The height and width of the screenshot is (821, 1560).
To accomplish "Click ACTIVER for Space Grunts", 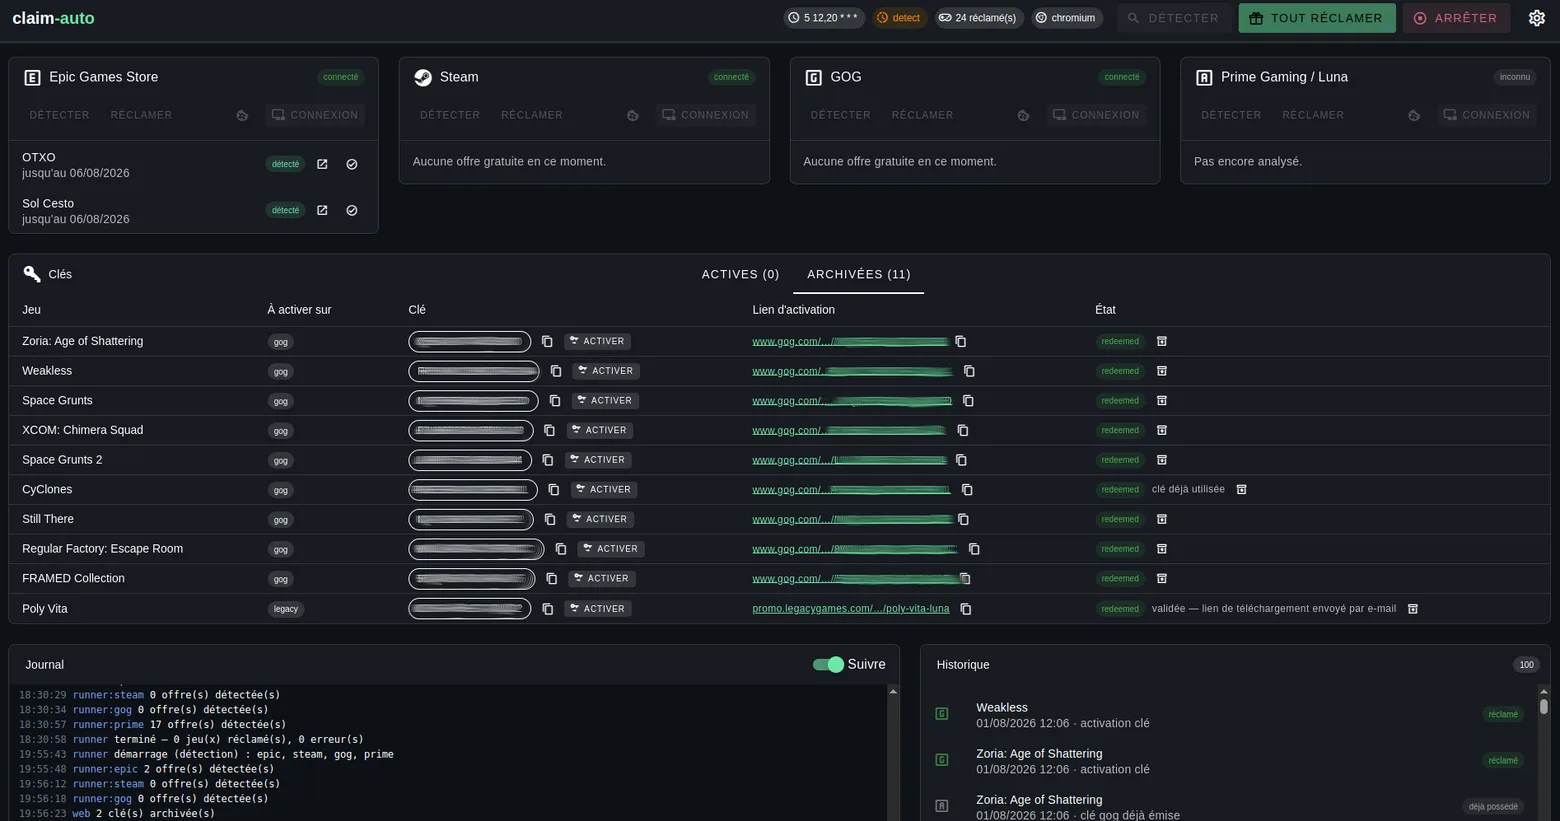I will tap(605, 400).
